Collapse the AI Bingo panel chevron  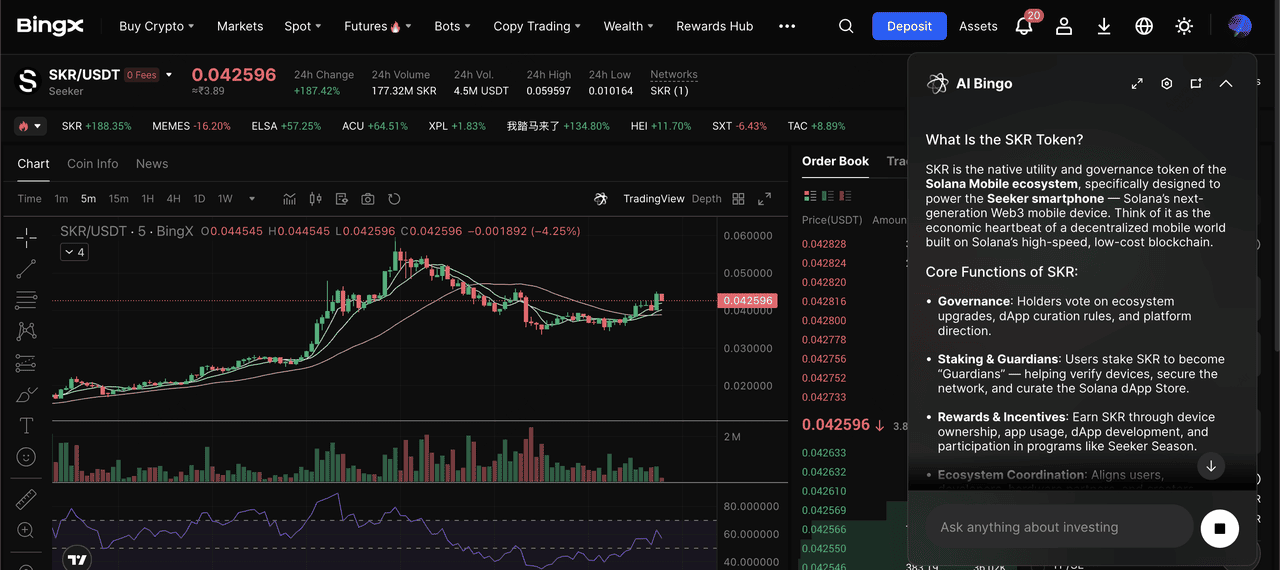(x=1226, y=84)
